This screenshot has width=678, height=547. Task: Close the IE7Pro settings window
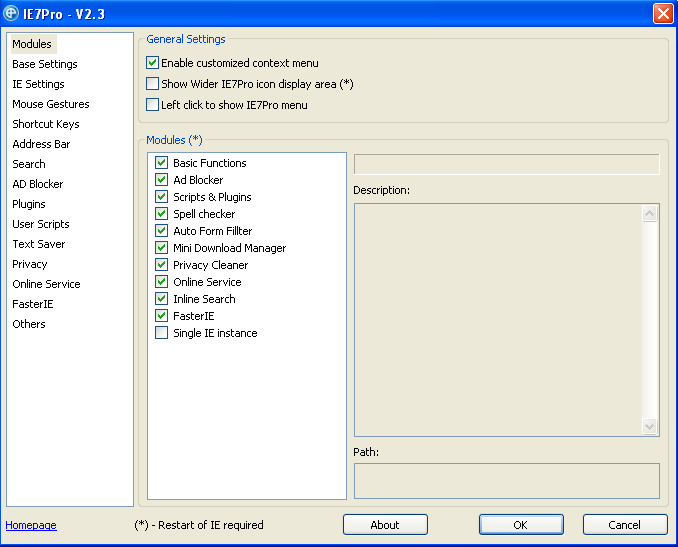(x=662, y=14)
